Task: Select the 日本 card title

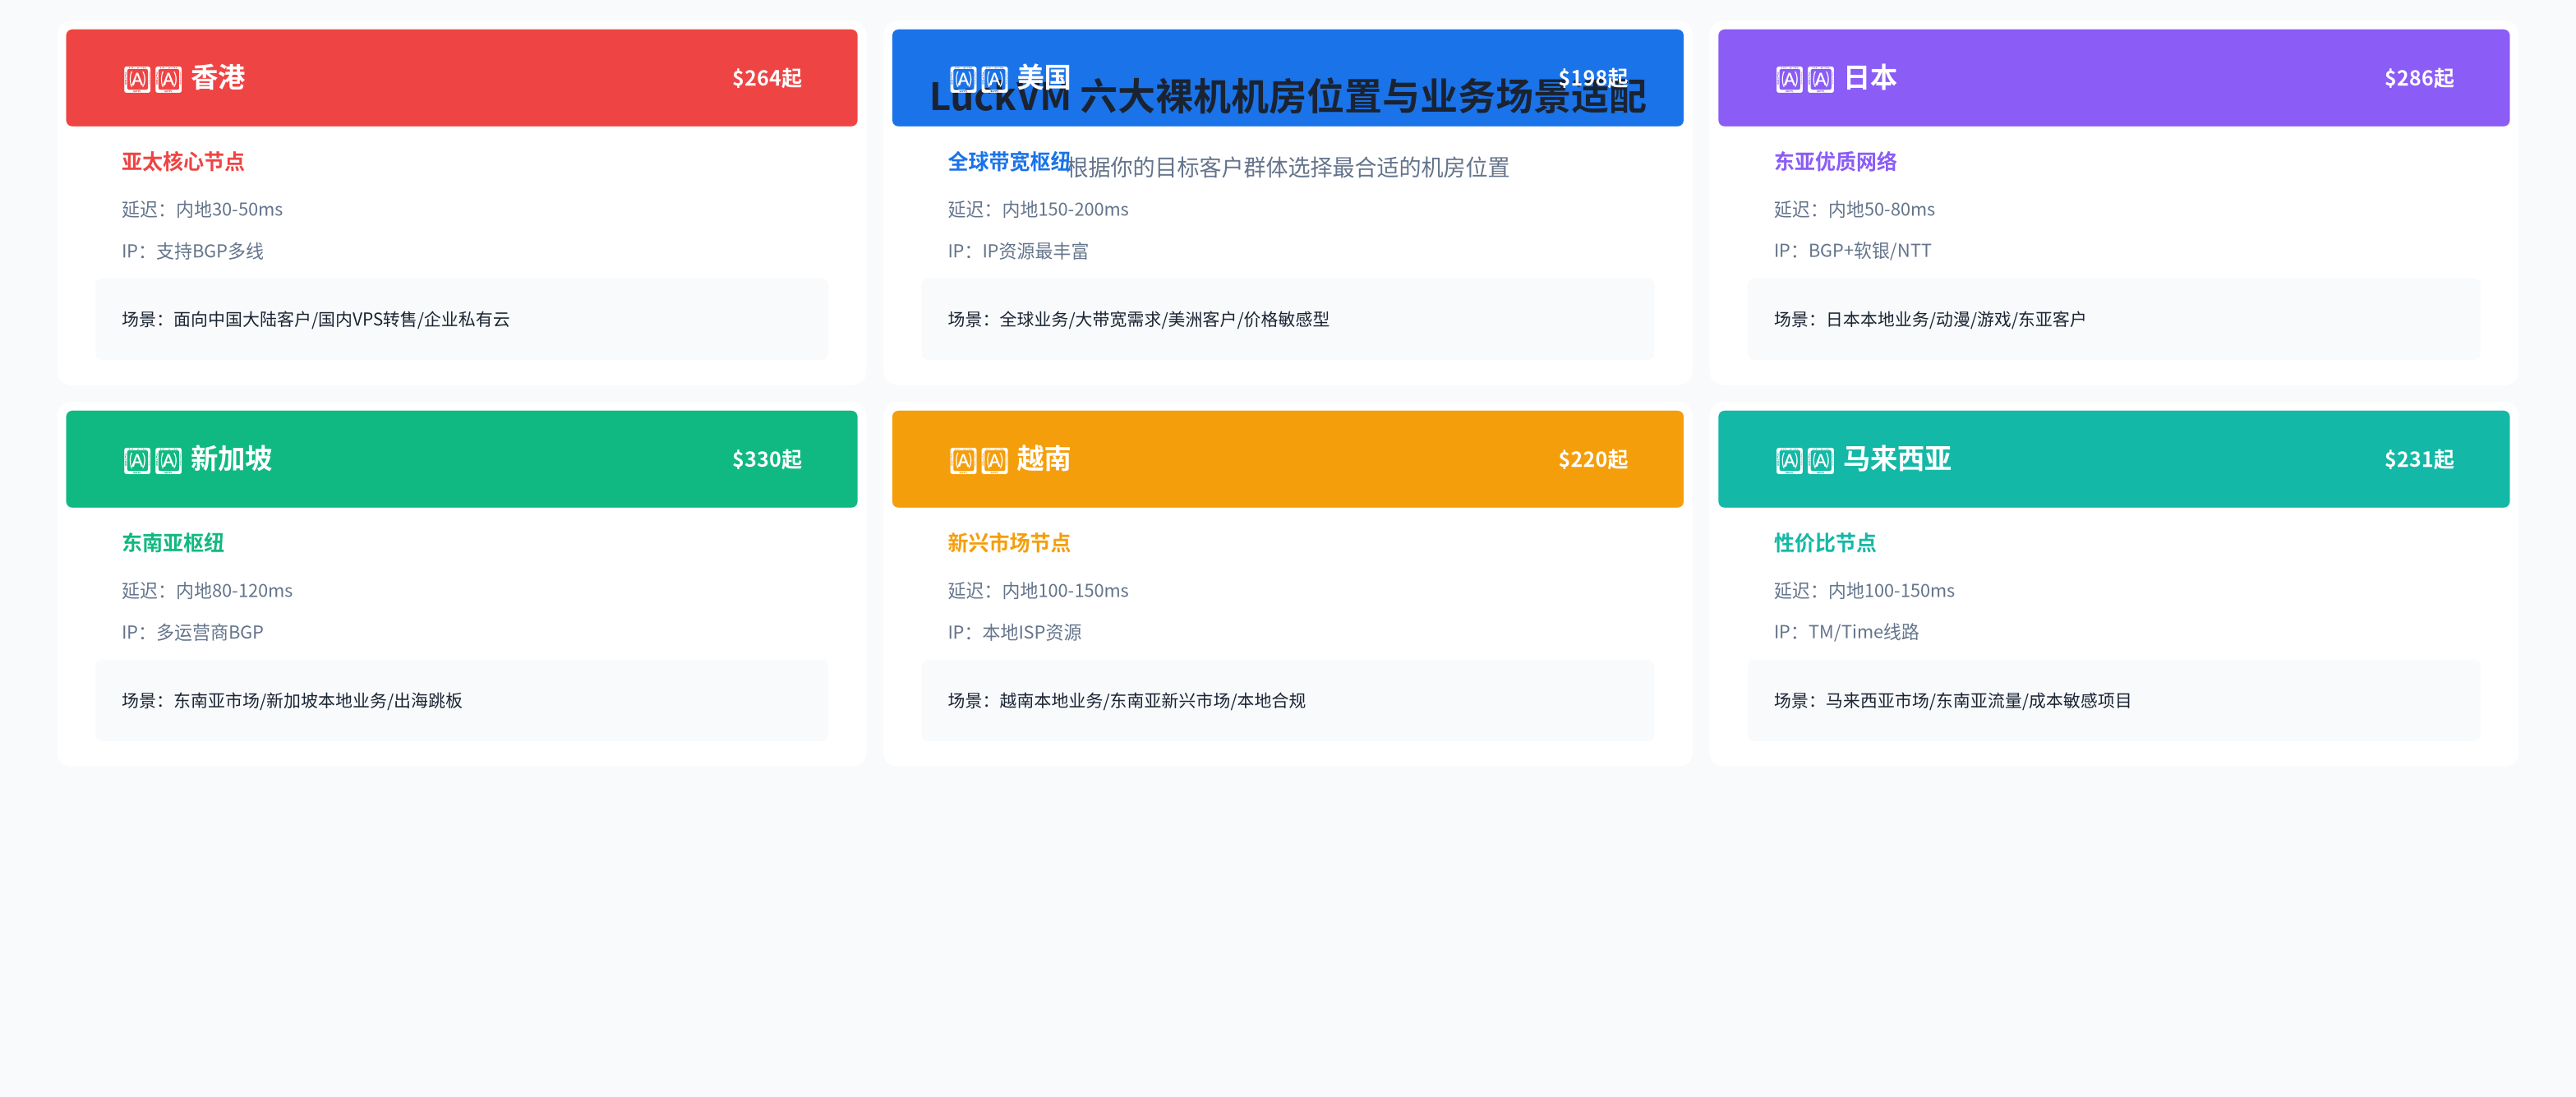Action: click(1870, 78)
